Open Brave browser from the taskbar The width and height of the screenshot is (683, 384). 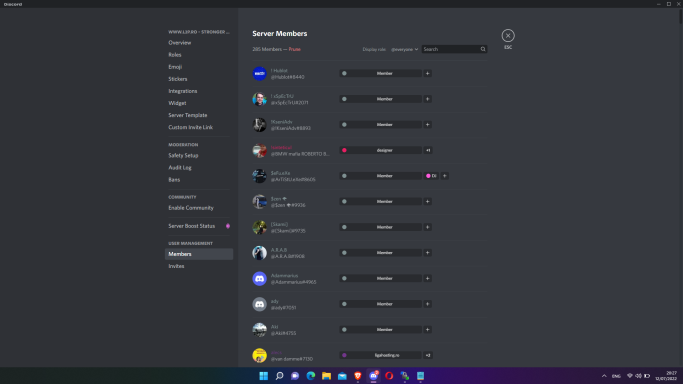tap(358, 376)
